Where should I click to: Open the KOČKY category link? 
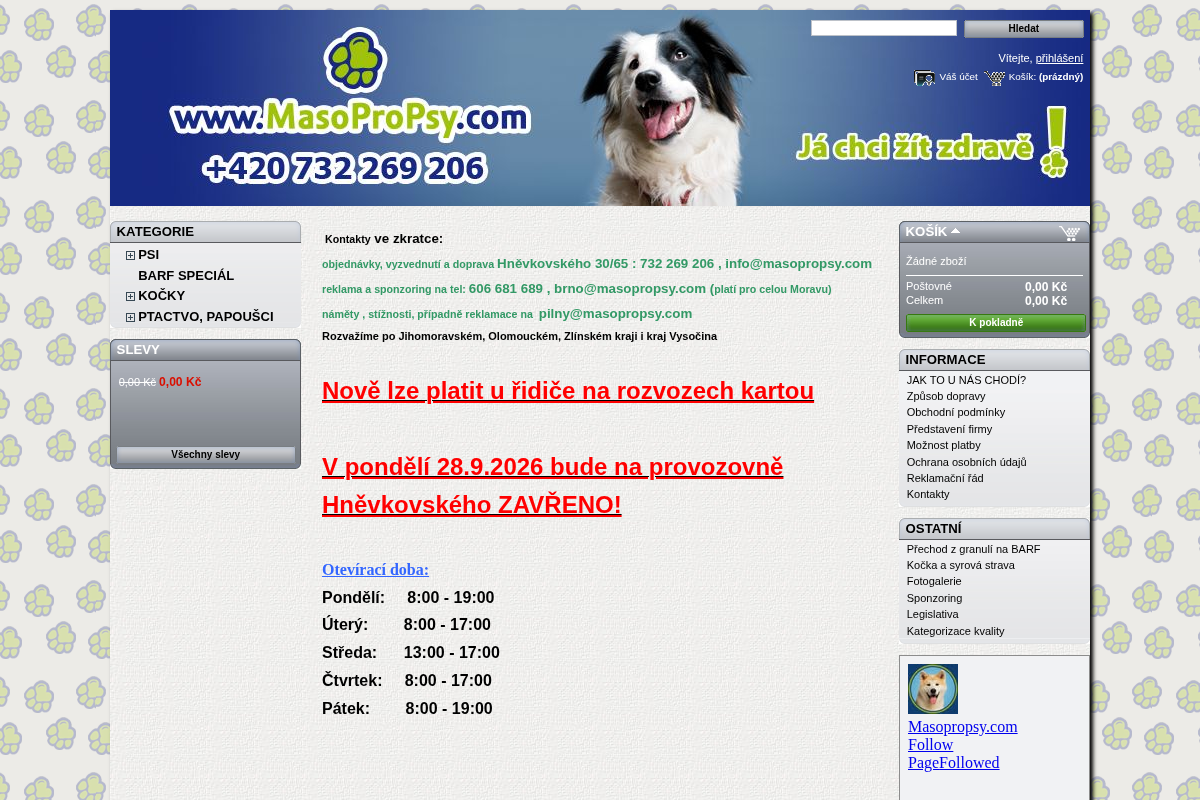tap(161, 296)
